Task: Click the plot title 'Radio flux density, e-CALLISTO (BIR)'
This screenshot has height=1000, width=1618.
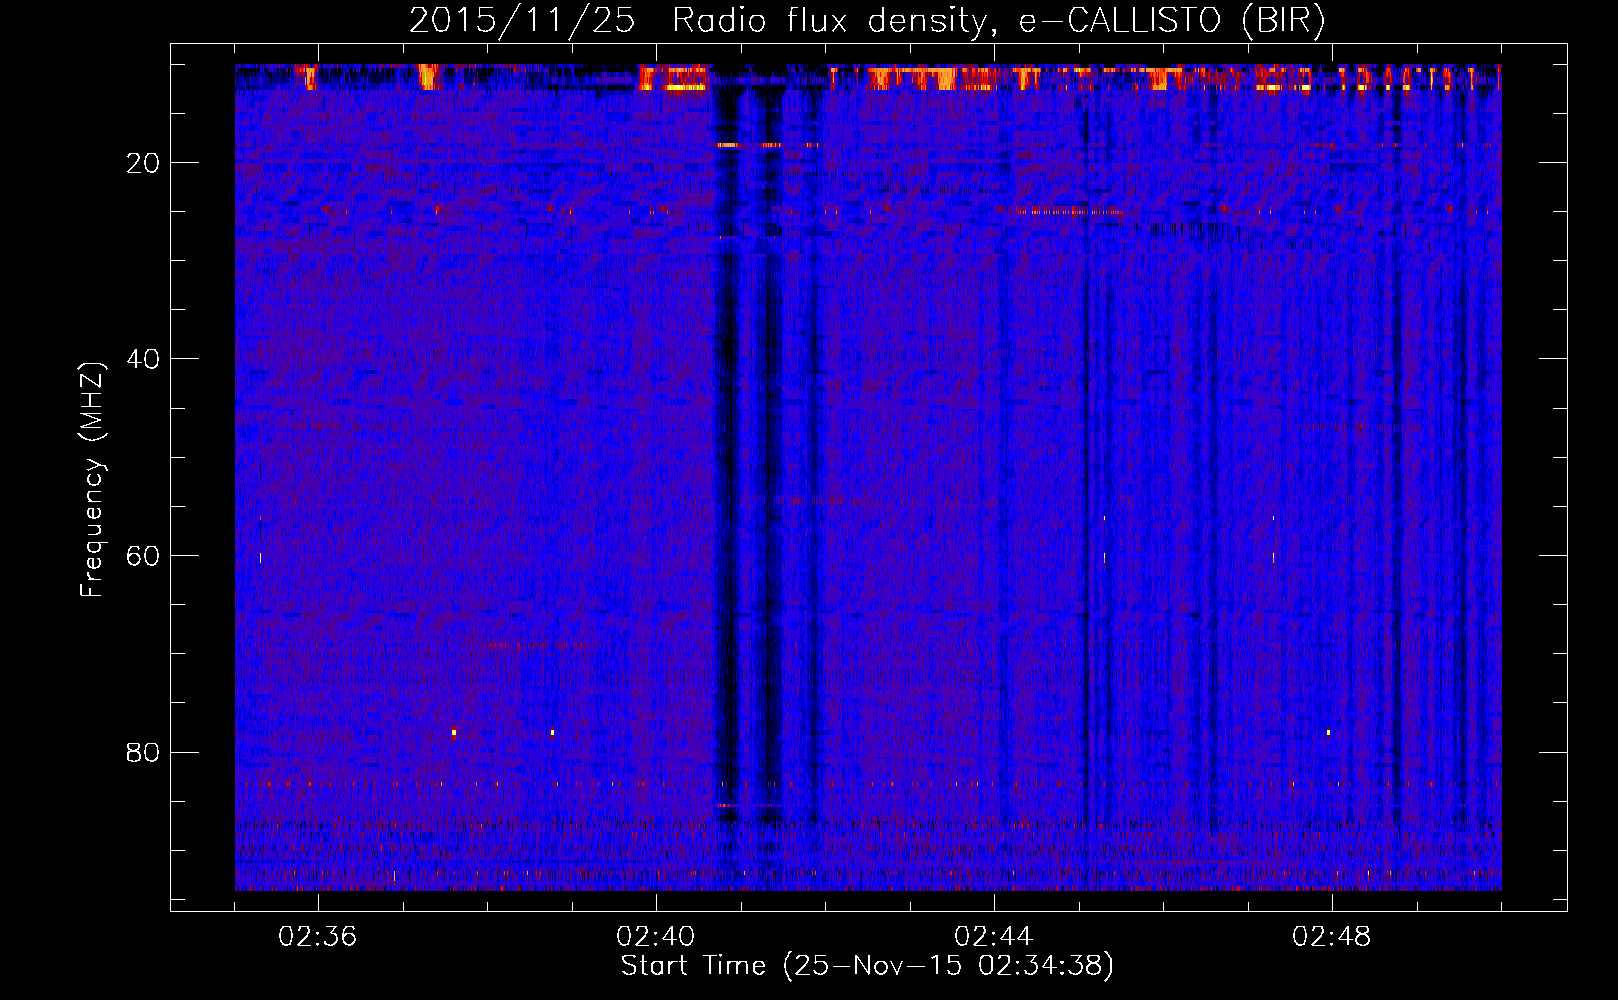Action: coord(998,21)
